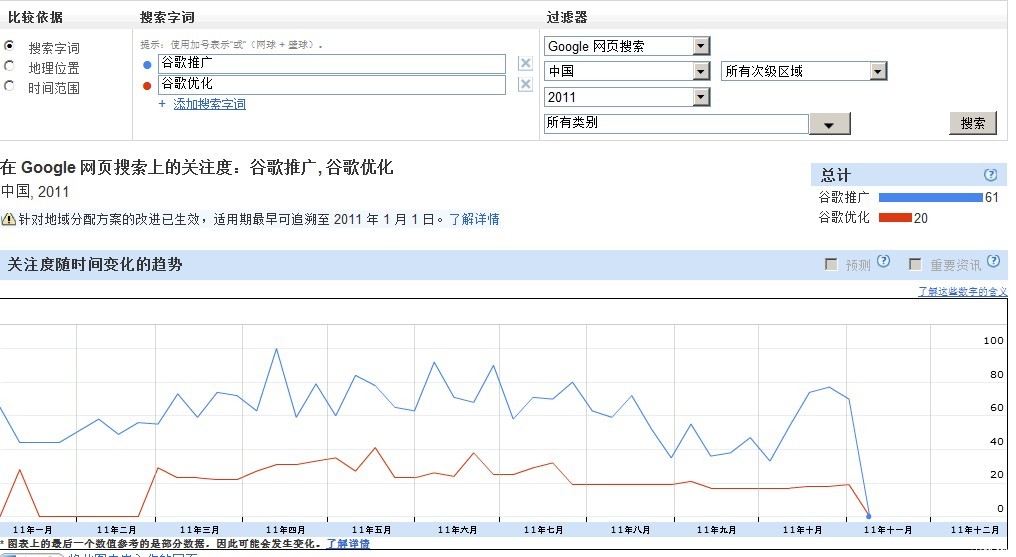Open the 中国 country dropdown

click(x=627, y=71)
